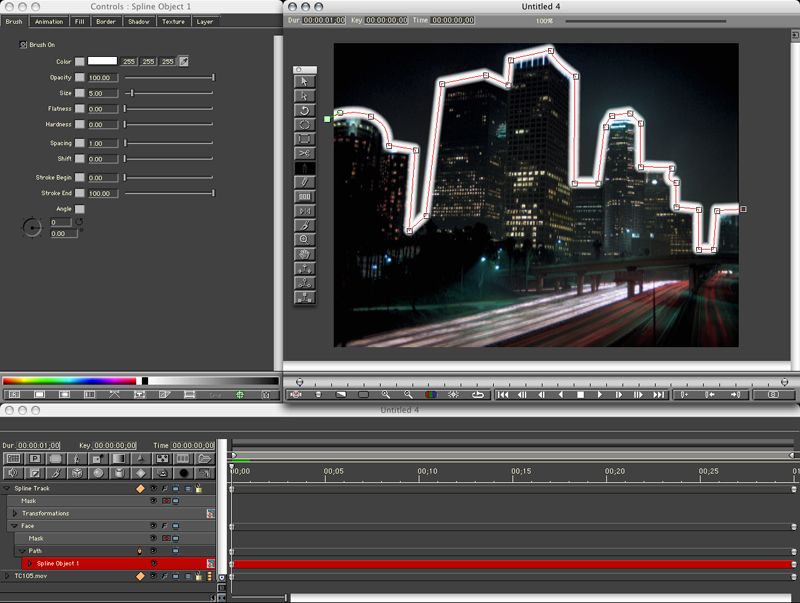This screenshot has width=800, height=603.
Task: Open the Texture tab
Action: (x=173, y=21)
